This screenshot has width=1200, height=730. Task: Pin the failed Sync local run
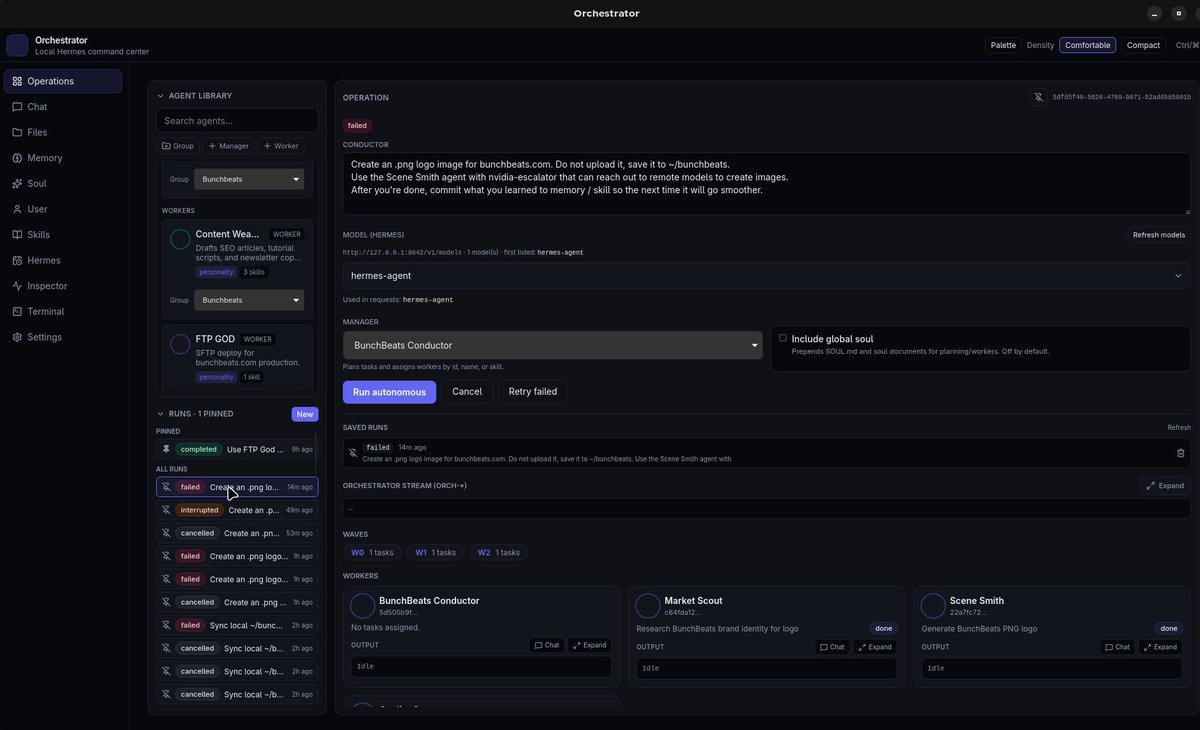point(166,625)
